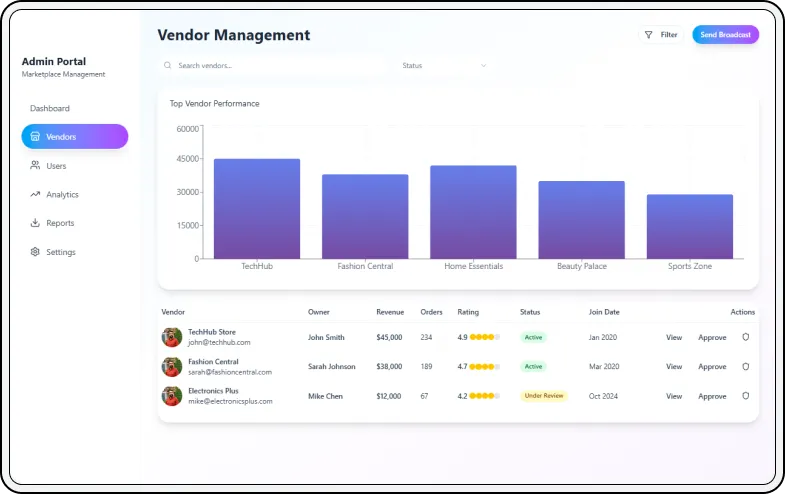Viewport: 785px width, 494px height.
Task: Click the Settings gear icon in sidebar
Action: click(35, 252)
